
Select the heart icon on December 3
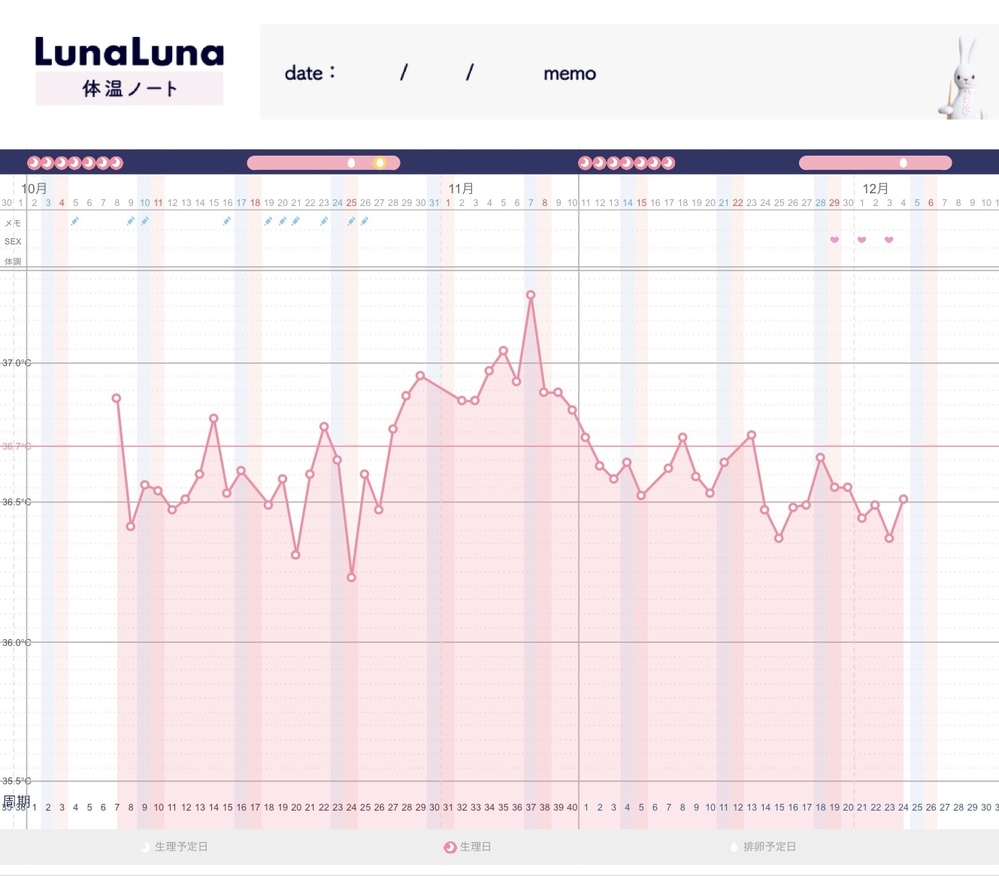(889, 240)
